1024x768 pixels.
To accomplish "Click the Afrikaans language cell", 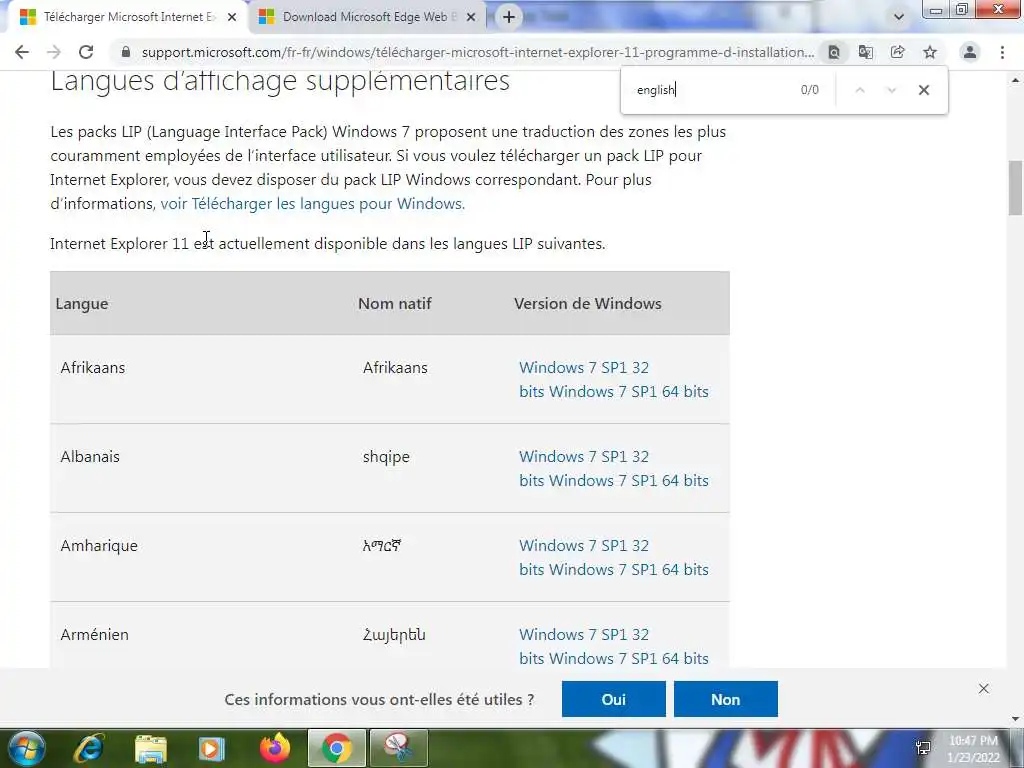I will (93, 368).
